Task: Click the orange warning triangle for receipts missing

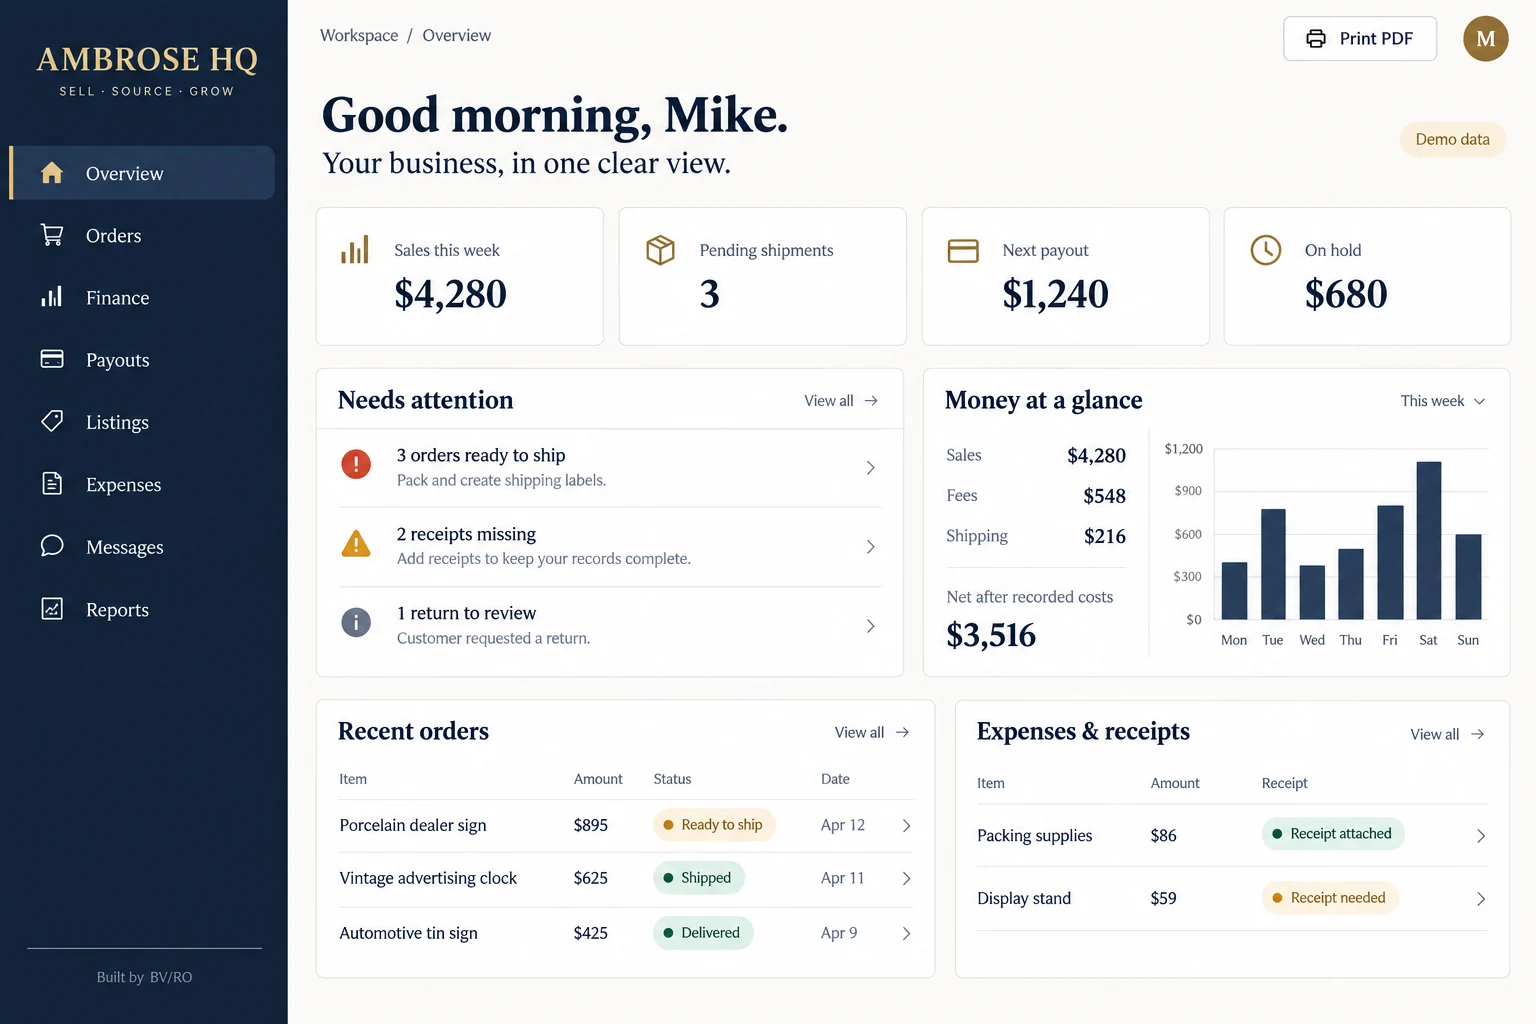Action: 356,543
